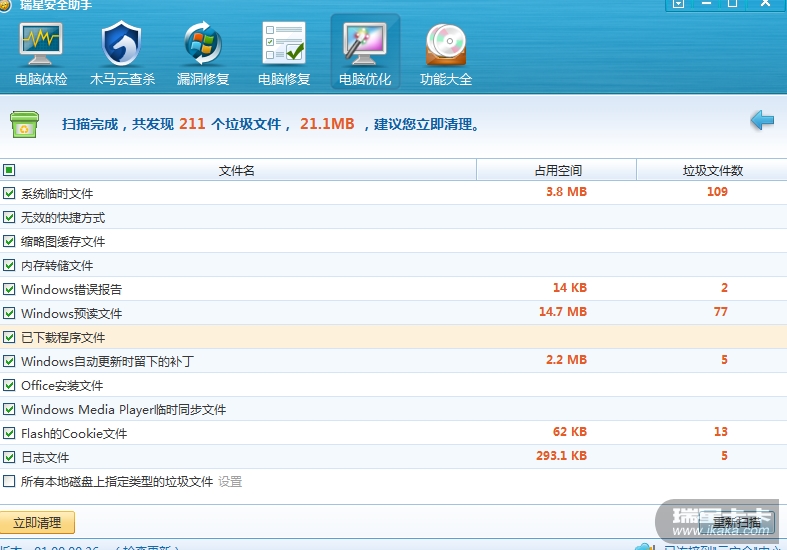Click the blue back arrow icon
The image size is (787, 550).
click(x=762, y=121)
